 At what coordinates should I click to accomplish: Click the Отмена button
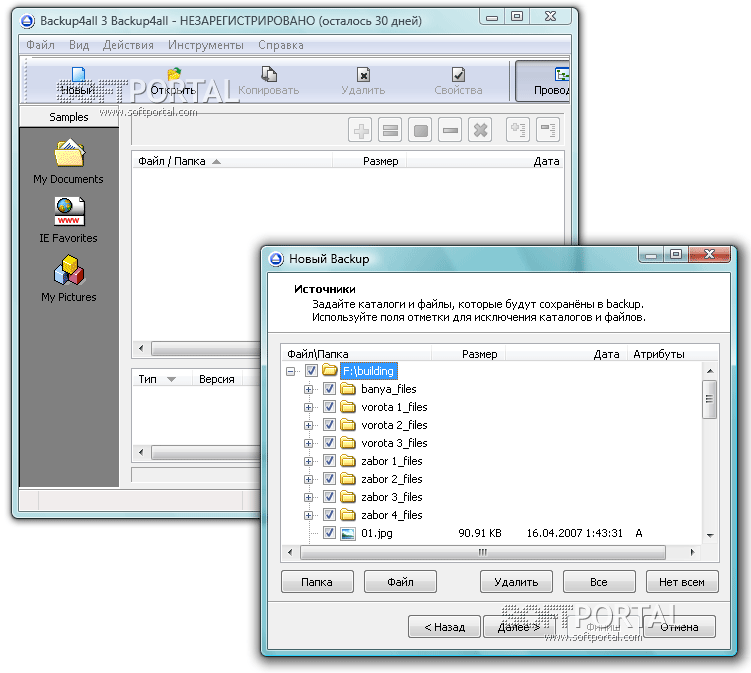point(680,627)
